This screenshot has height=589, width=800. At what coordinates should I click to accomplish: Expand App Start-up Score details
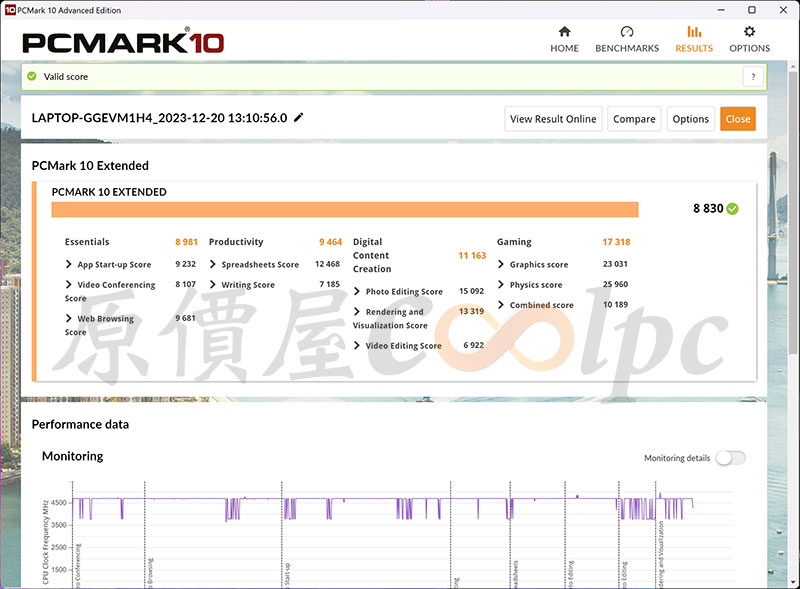tap(69, 265)
